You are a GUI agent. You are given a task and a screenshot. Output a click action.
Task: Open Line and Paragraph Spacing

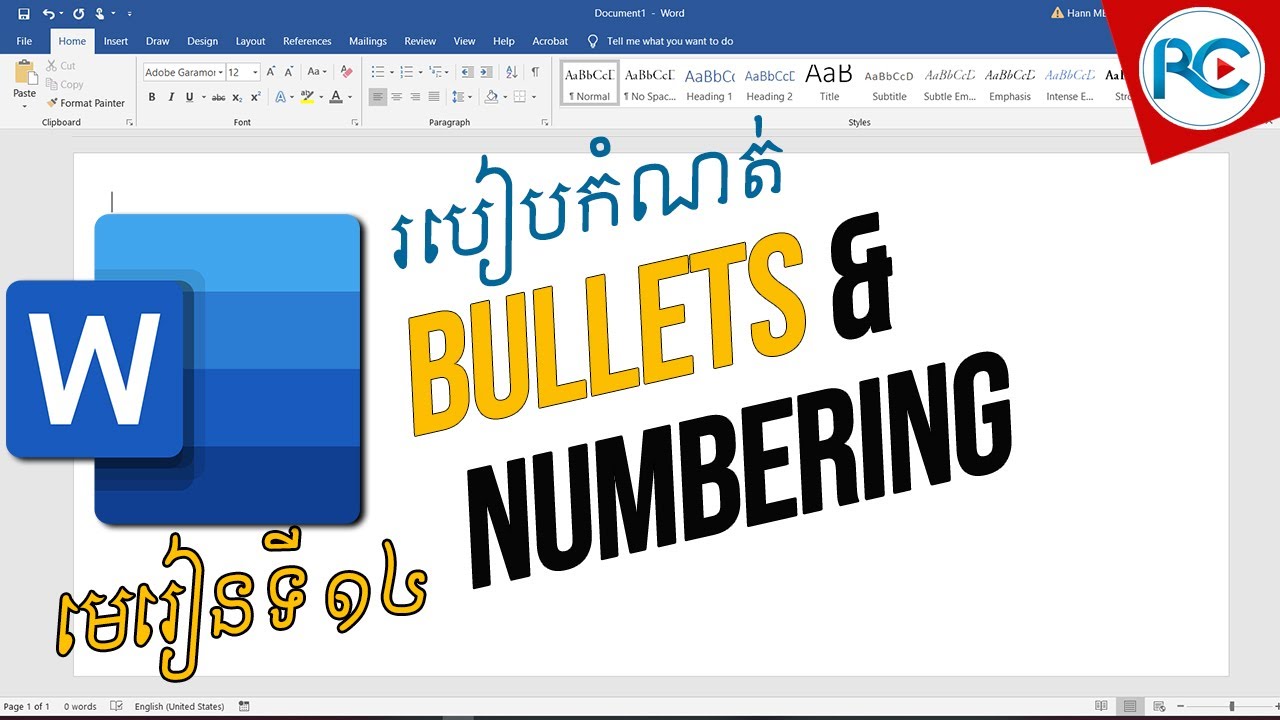tap(458, 97)
